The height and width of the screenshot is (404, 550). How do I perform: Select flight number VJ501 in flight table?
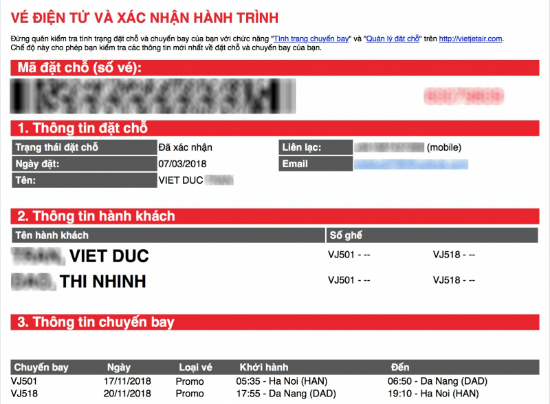tap(24, 381)
